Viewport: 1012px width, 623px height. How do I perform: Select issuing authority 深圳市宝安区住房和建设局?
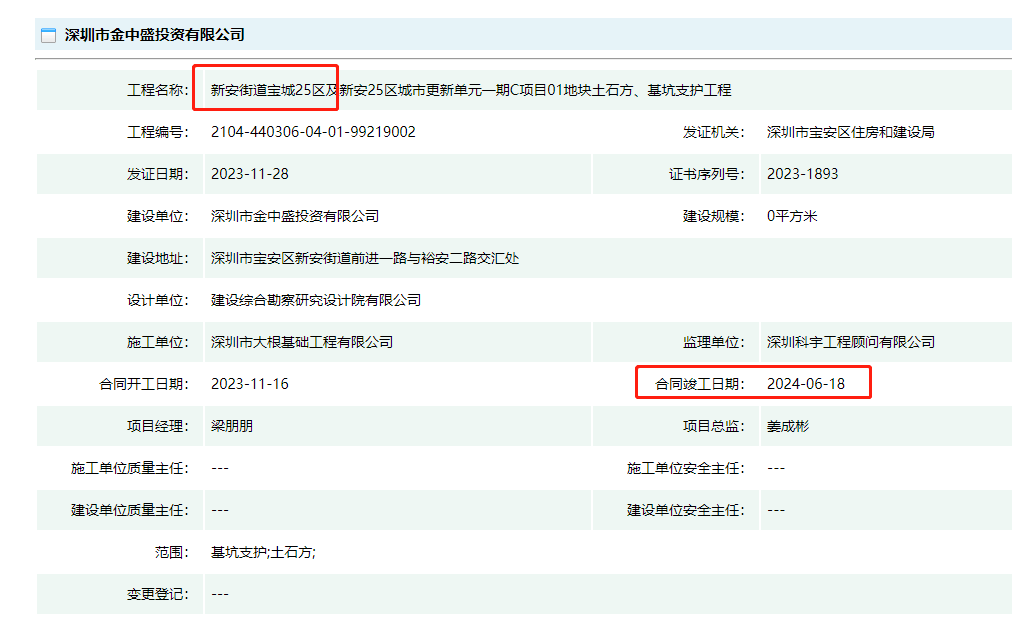tap(851, 132)
